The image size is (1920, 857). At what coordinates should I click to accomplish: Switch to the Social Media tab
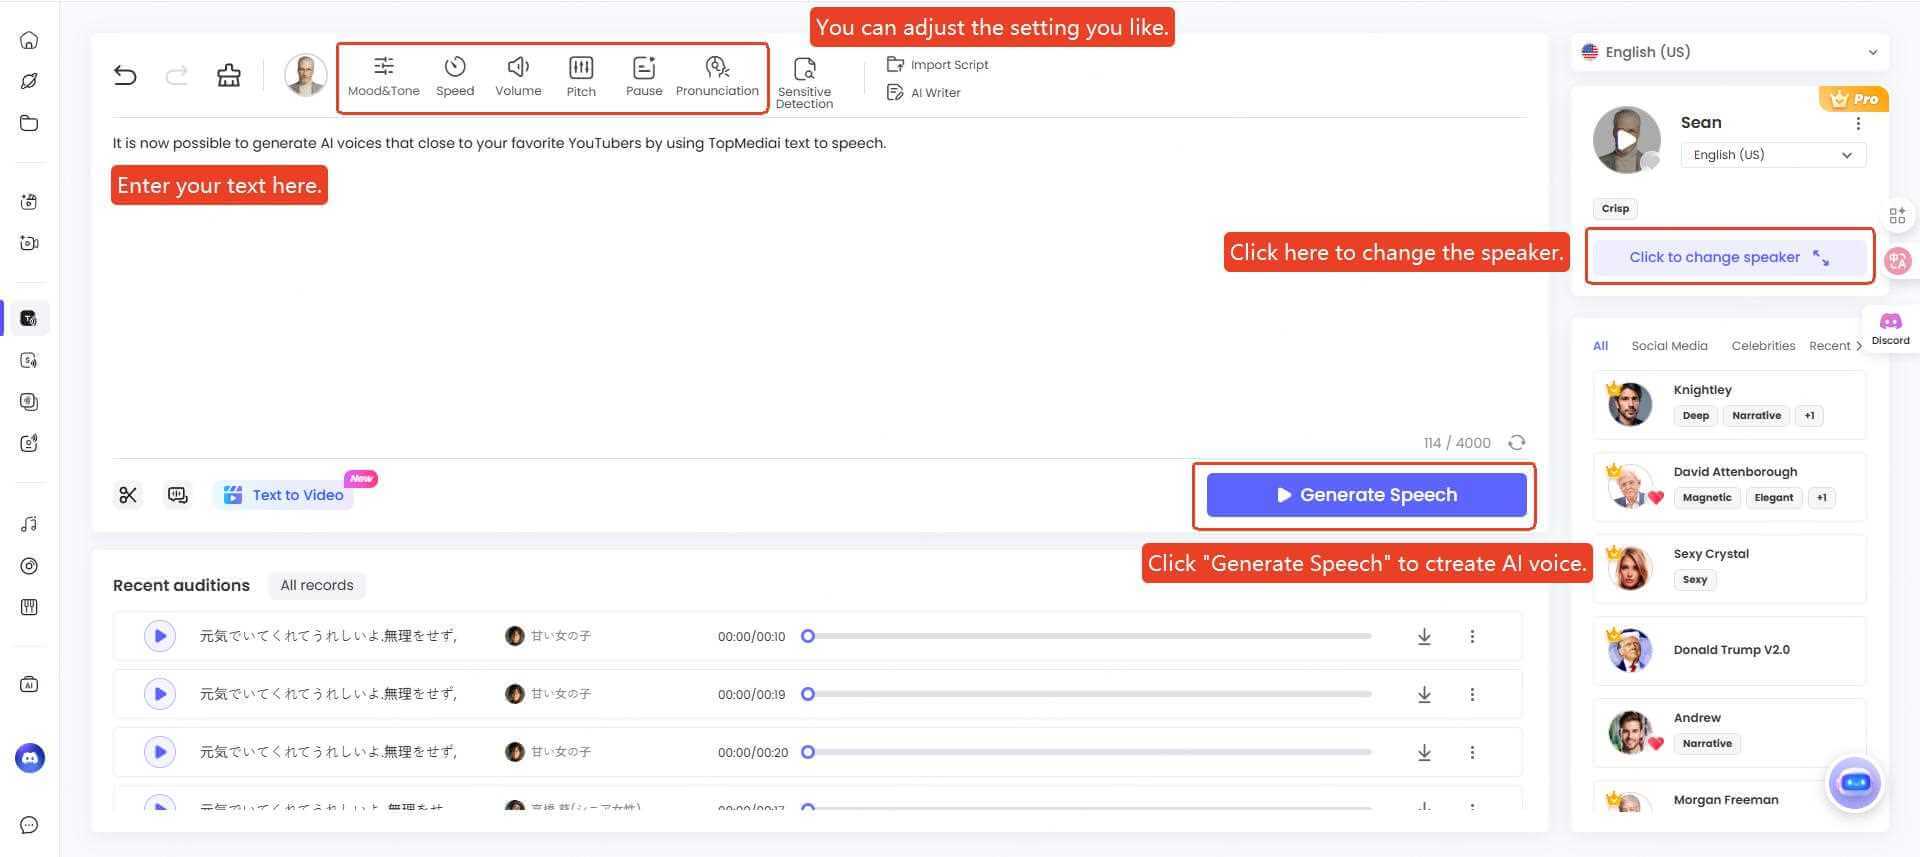click(1669, 346)
